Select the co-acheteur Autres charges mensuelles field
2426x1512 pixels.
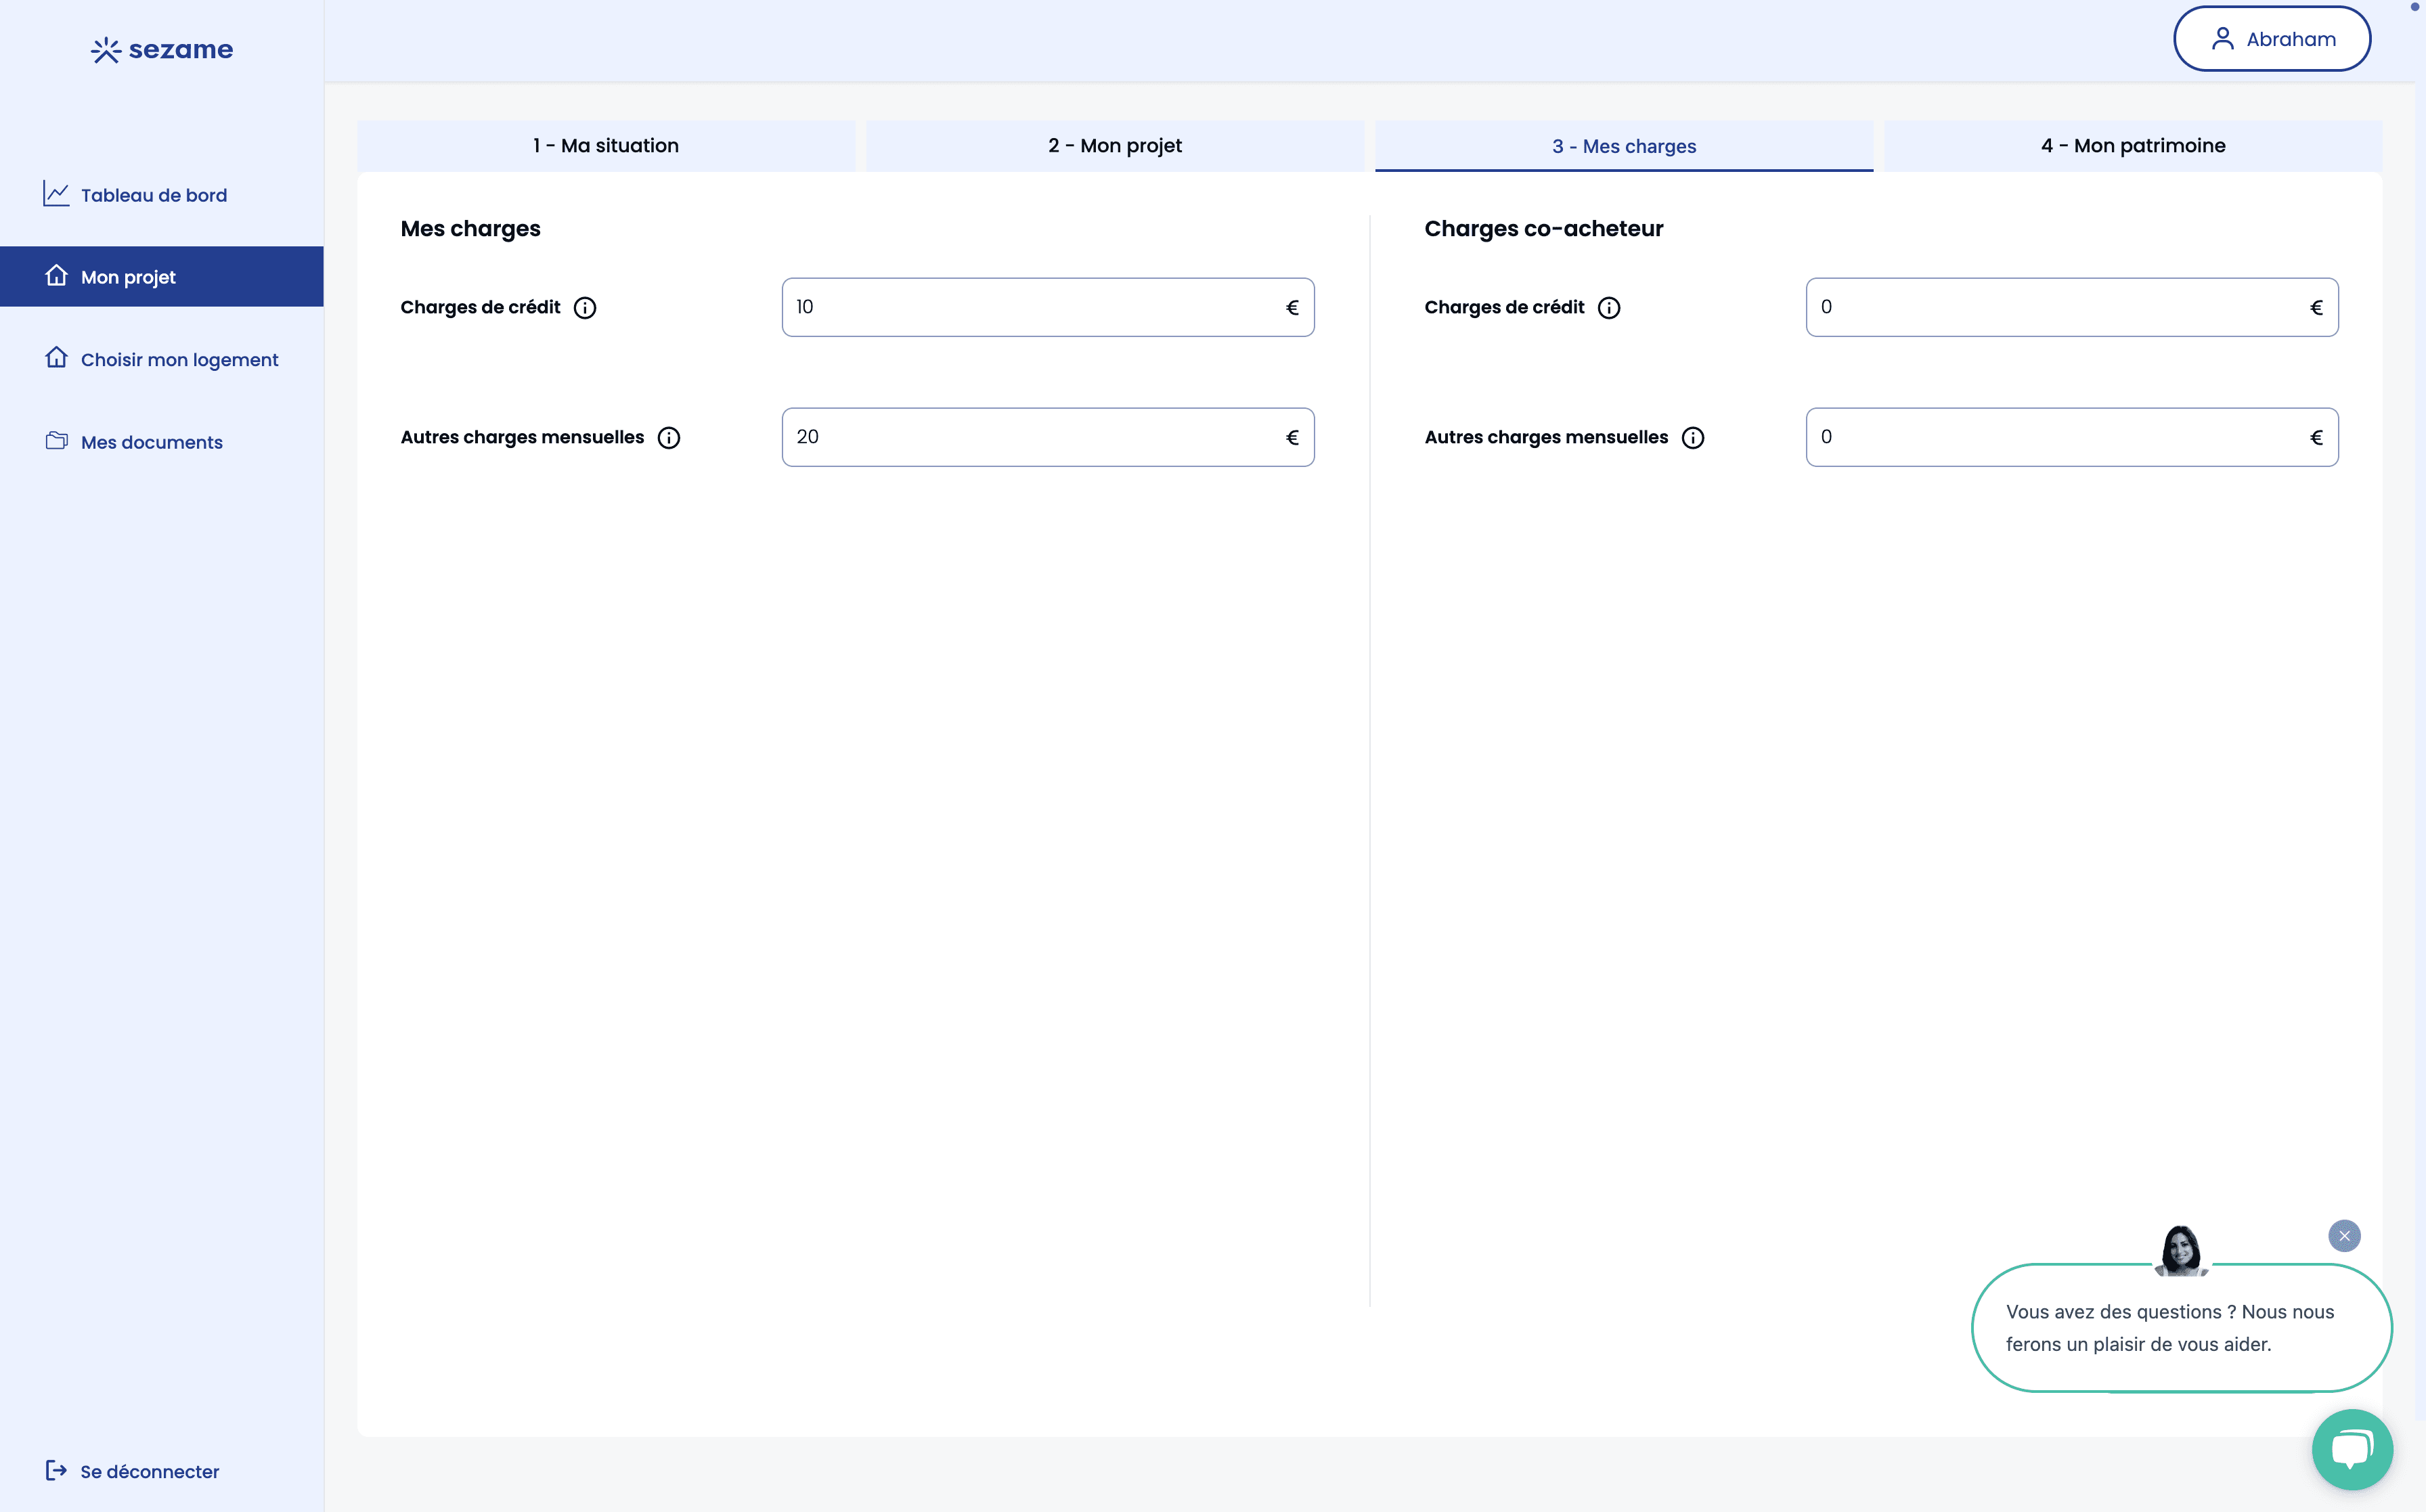point(2071,437)
